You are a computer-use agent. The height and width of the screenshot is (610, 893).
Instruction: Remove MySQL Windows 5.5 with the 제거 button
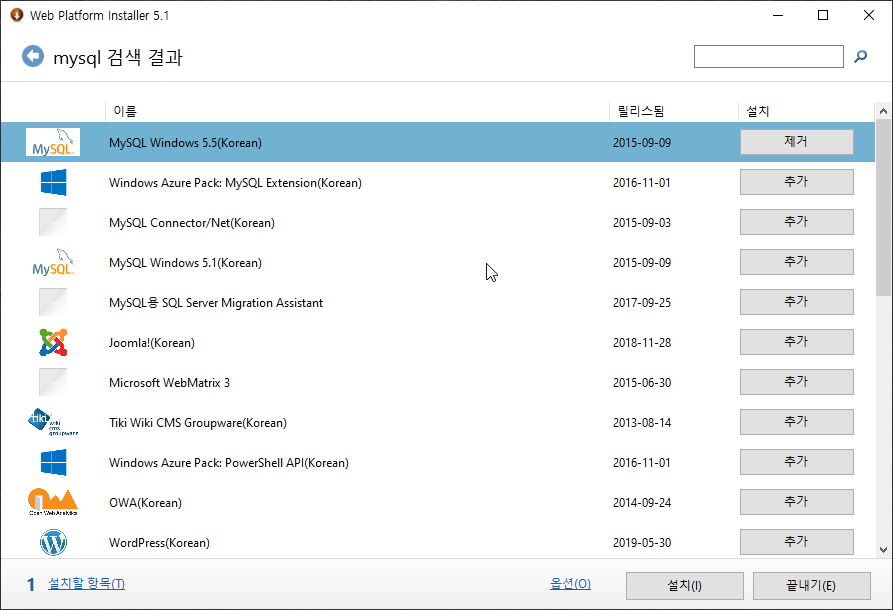click(797, 142)
